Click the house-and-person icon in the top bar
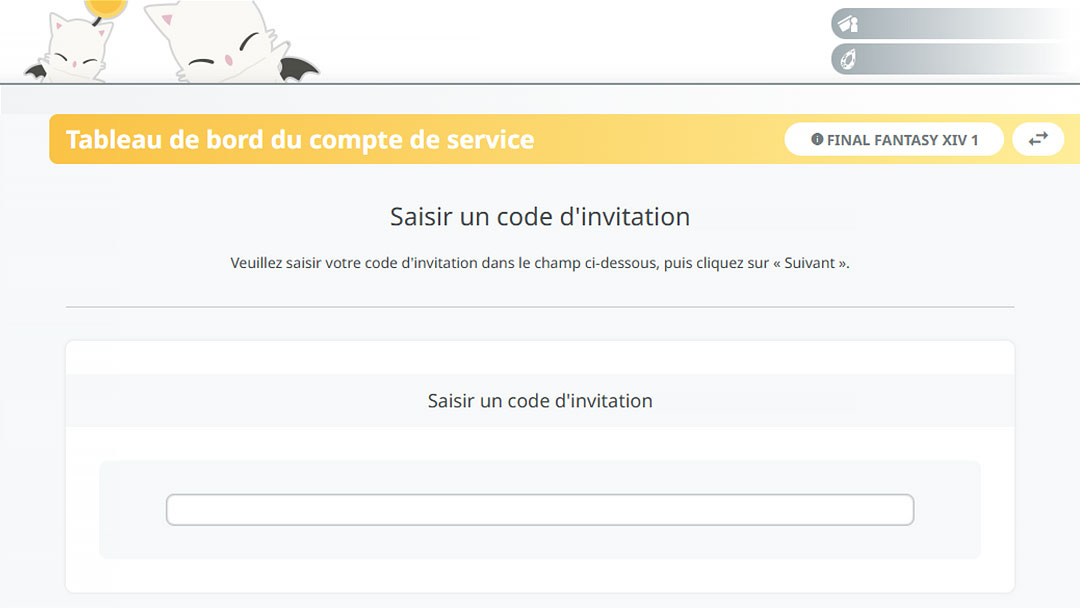The width and height of the screenshot is (1080, 608). [848, 25]
